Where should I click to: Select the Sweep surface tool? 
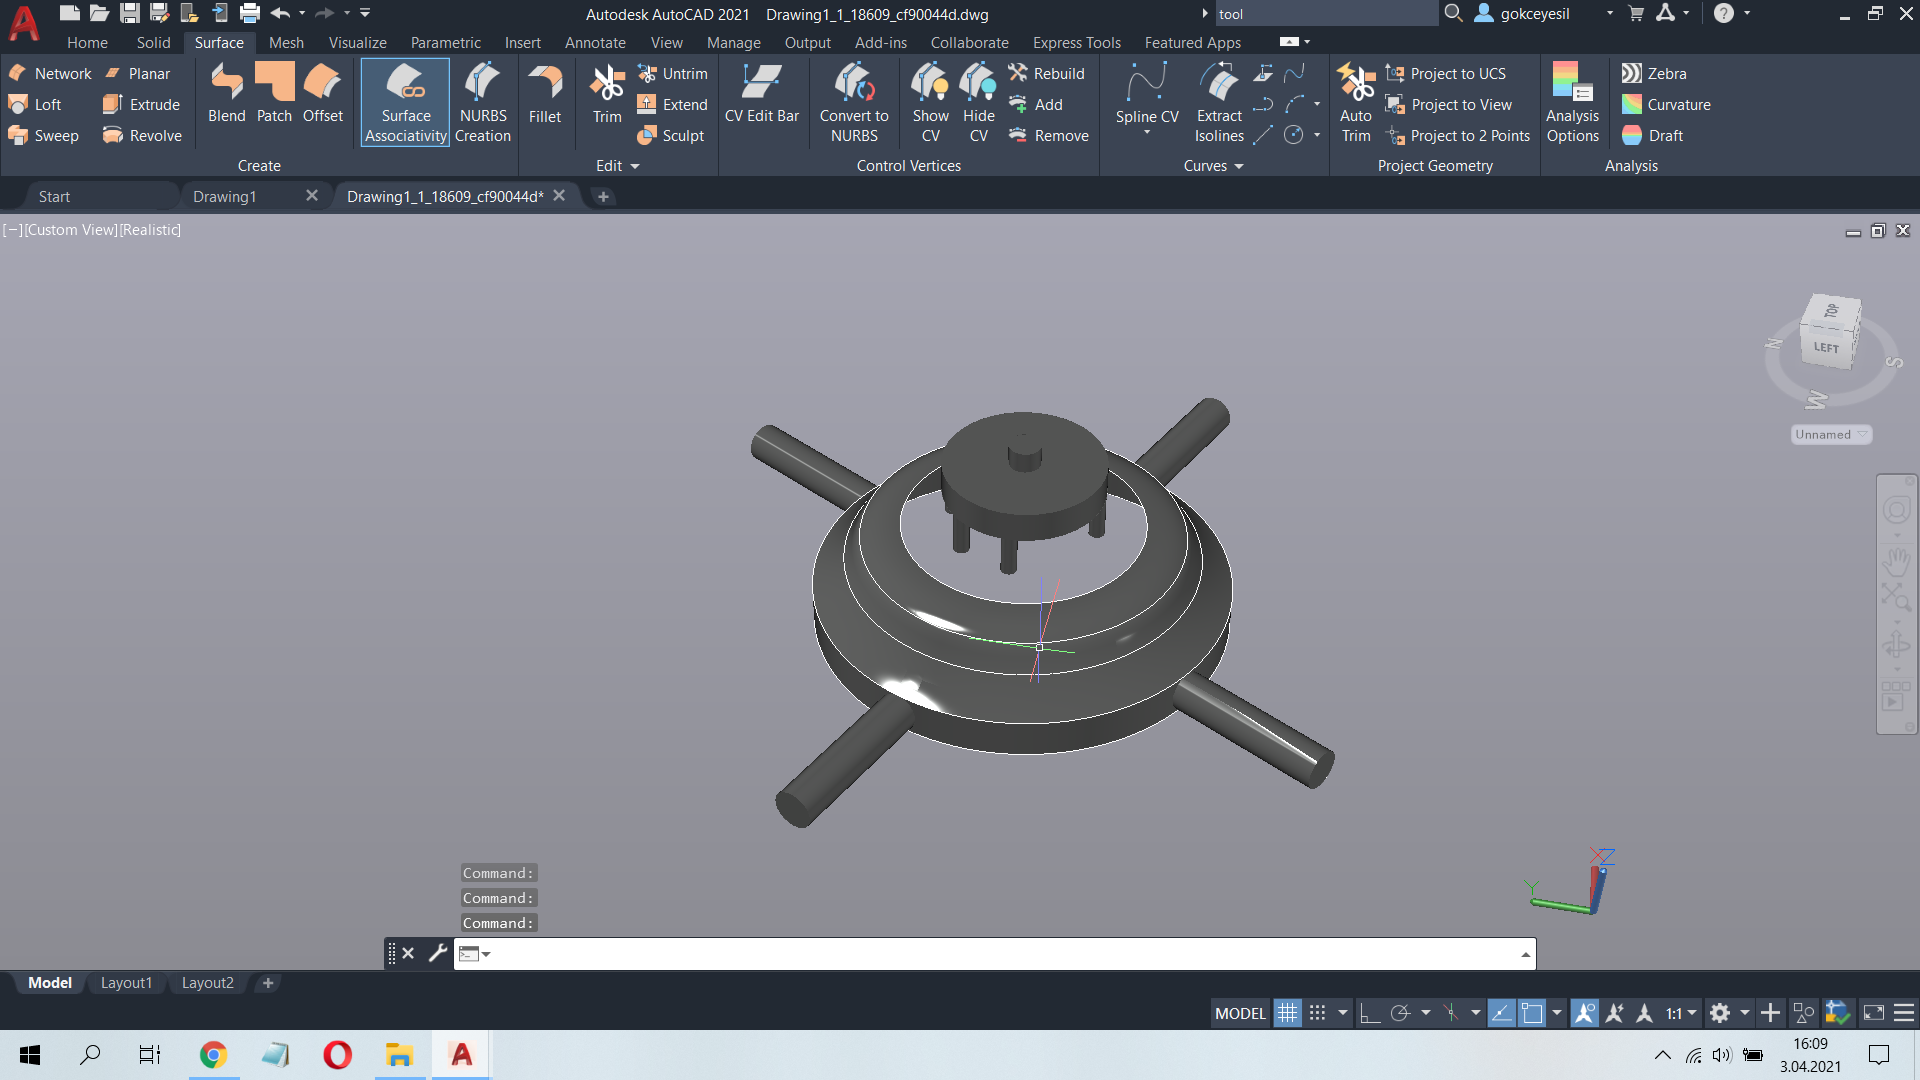coord(43,135)
